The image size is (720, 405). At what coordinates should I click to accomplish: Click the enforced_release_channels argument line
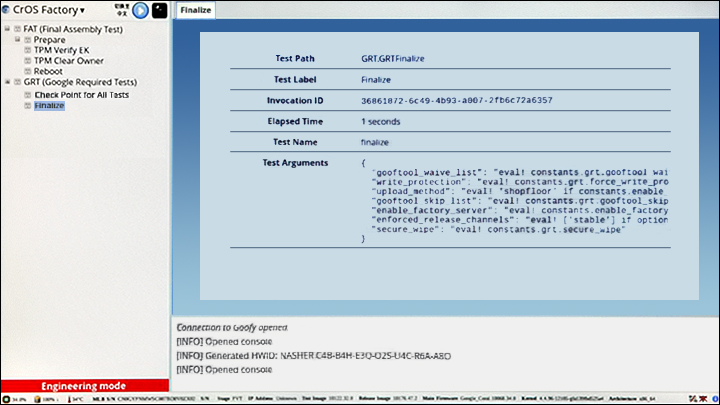click(x=520, y=220)
